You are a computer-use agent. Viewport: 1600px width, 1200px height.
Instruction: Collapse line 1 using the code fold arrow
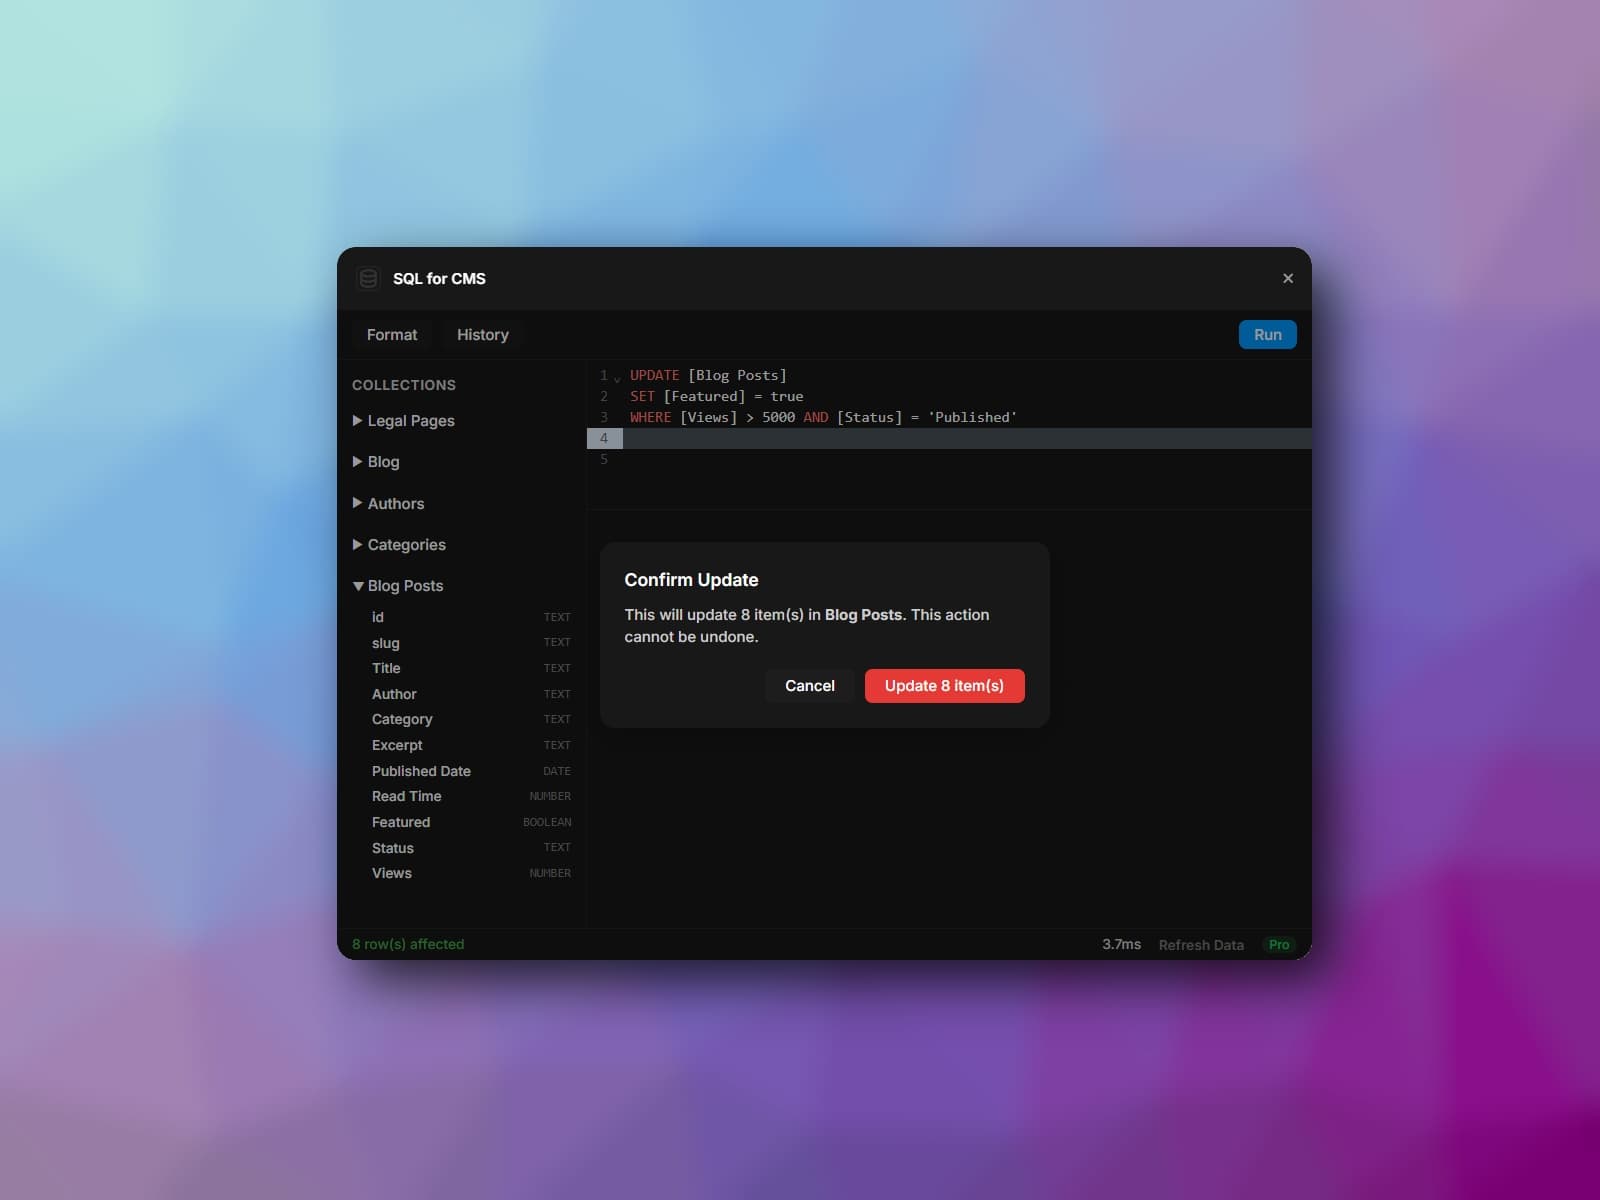point(617,378)
